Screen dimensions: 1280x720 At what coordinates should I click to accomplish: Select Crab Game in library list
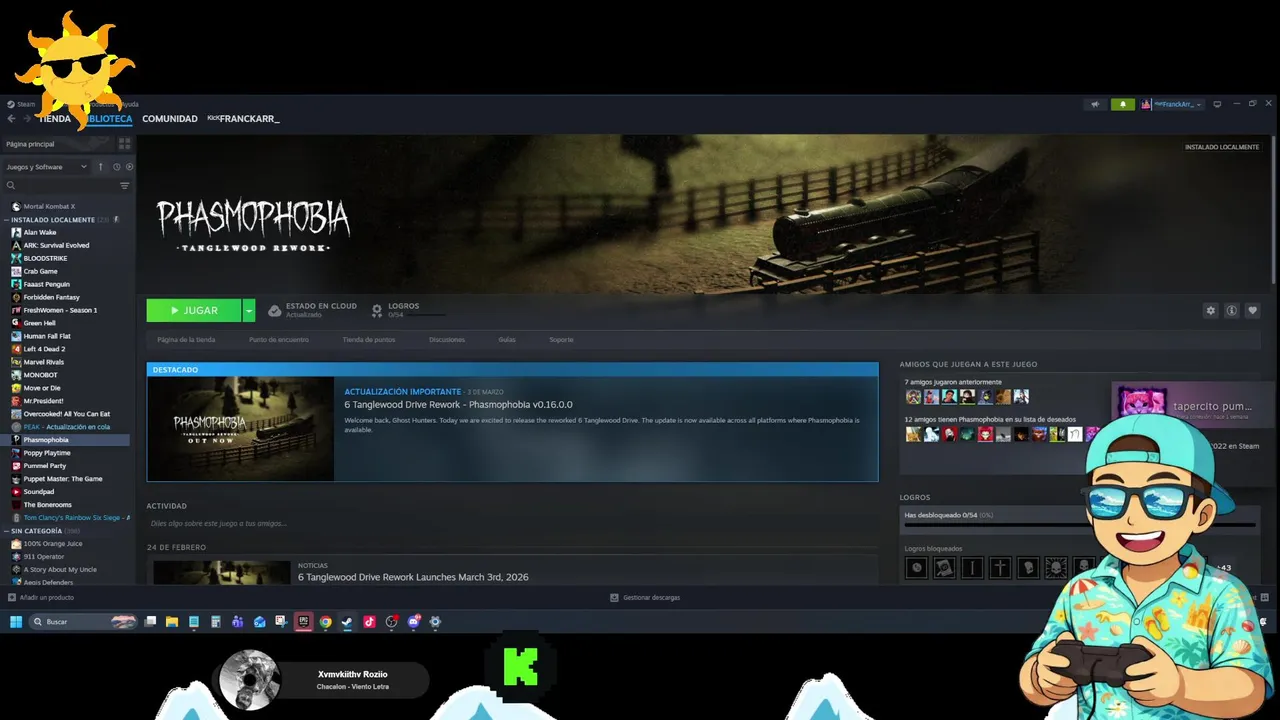coord(41,271)
